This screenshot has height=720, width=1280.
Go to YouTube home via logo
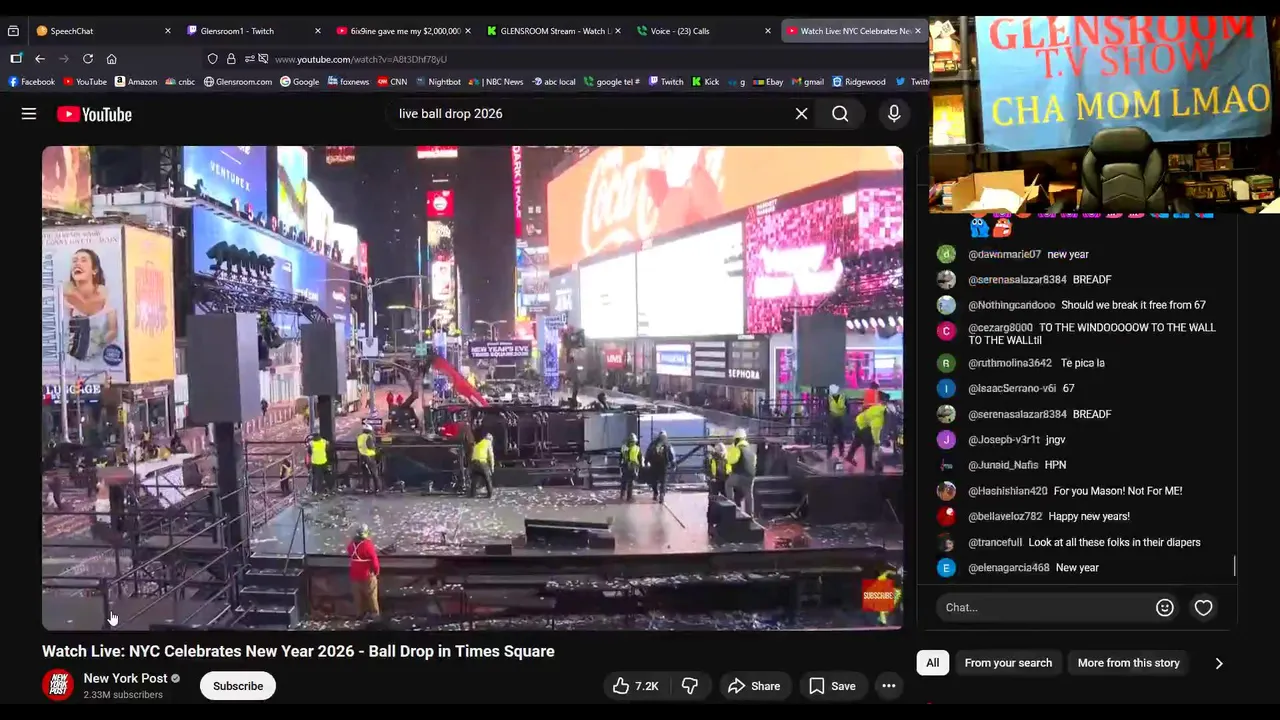coord(94,114)
